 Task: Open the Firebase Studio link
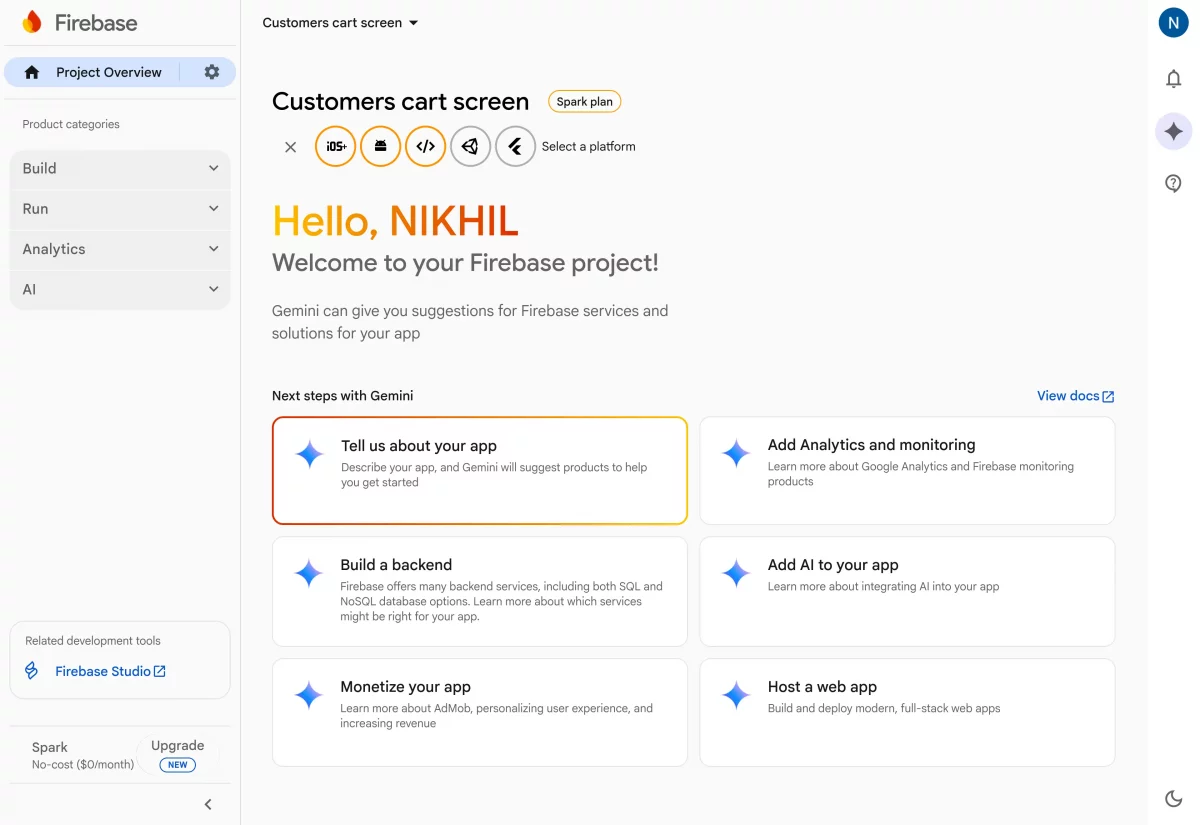click(110, 671)
